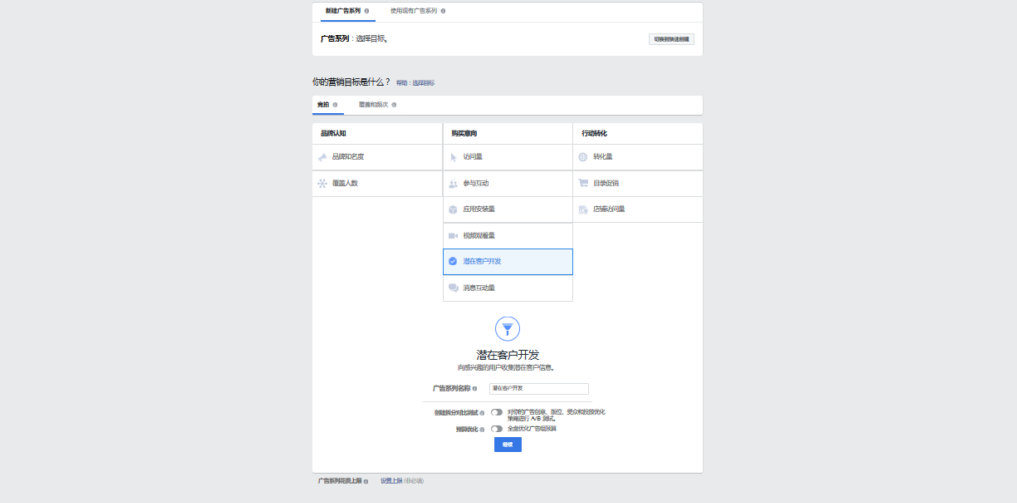
Task: Pick the 消息互动量 chat bubbles icon
Action: (453, 288)
